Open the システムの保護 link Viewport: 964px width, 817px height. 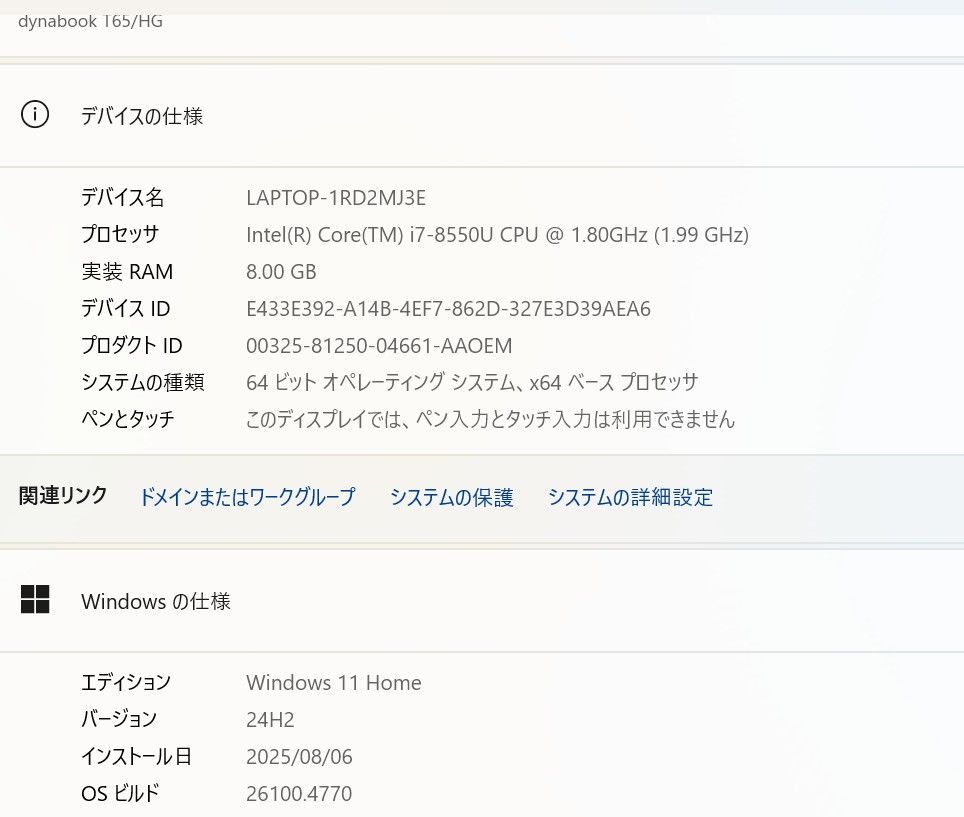click(451, 497)
